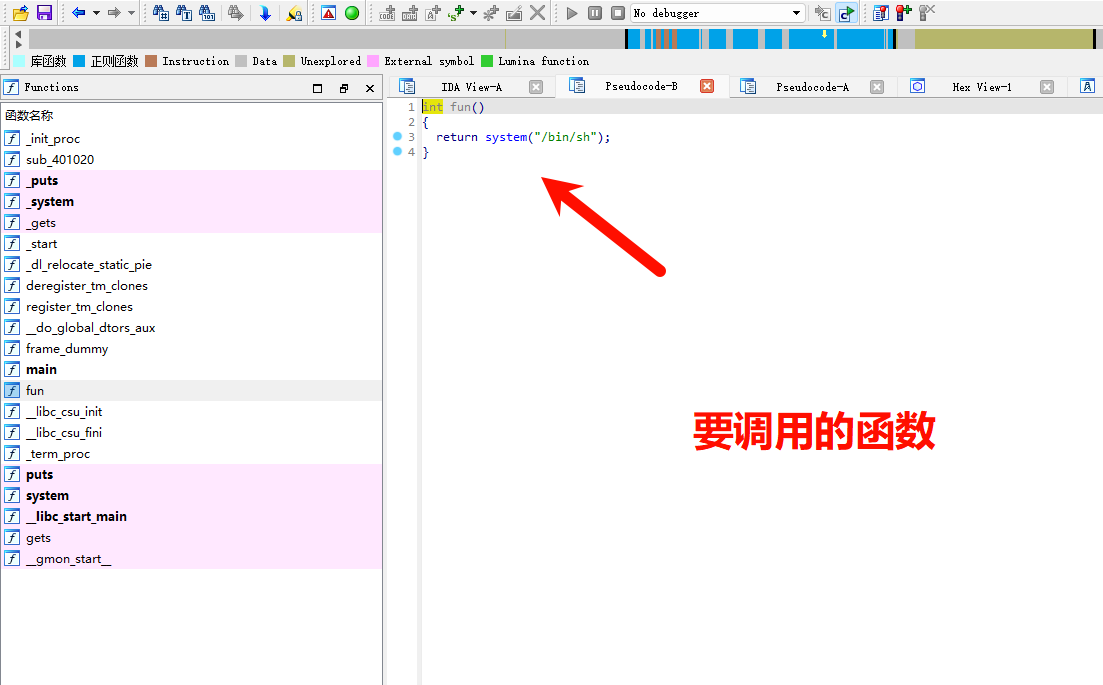
Task: Expand the forward arrow history dropdown
Action: click(x=131, y=13)
